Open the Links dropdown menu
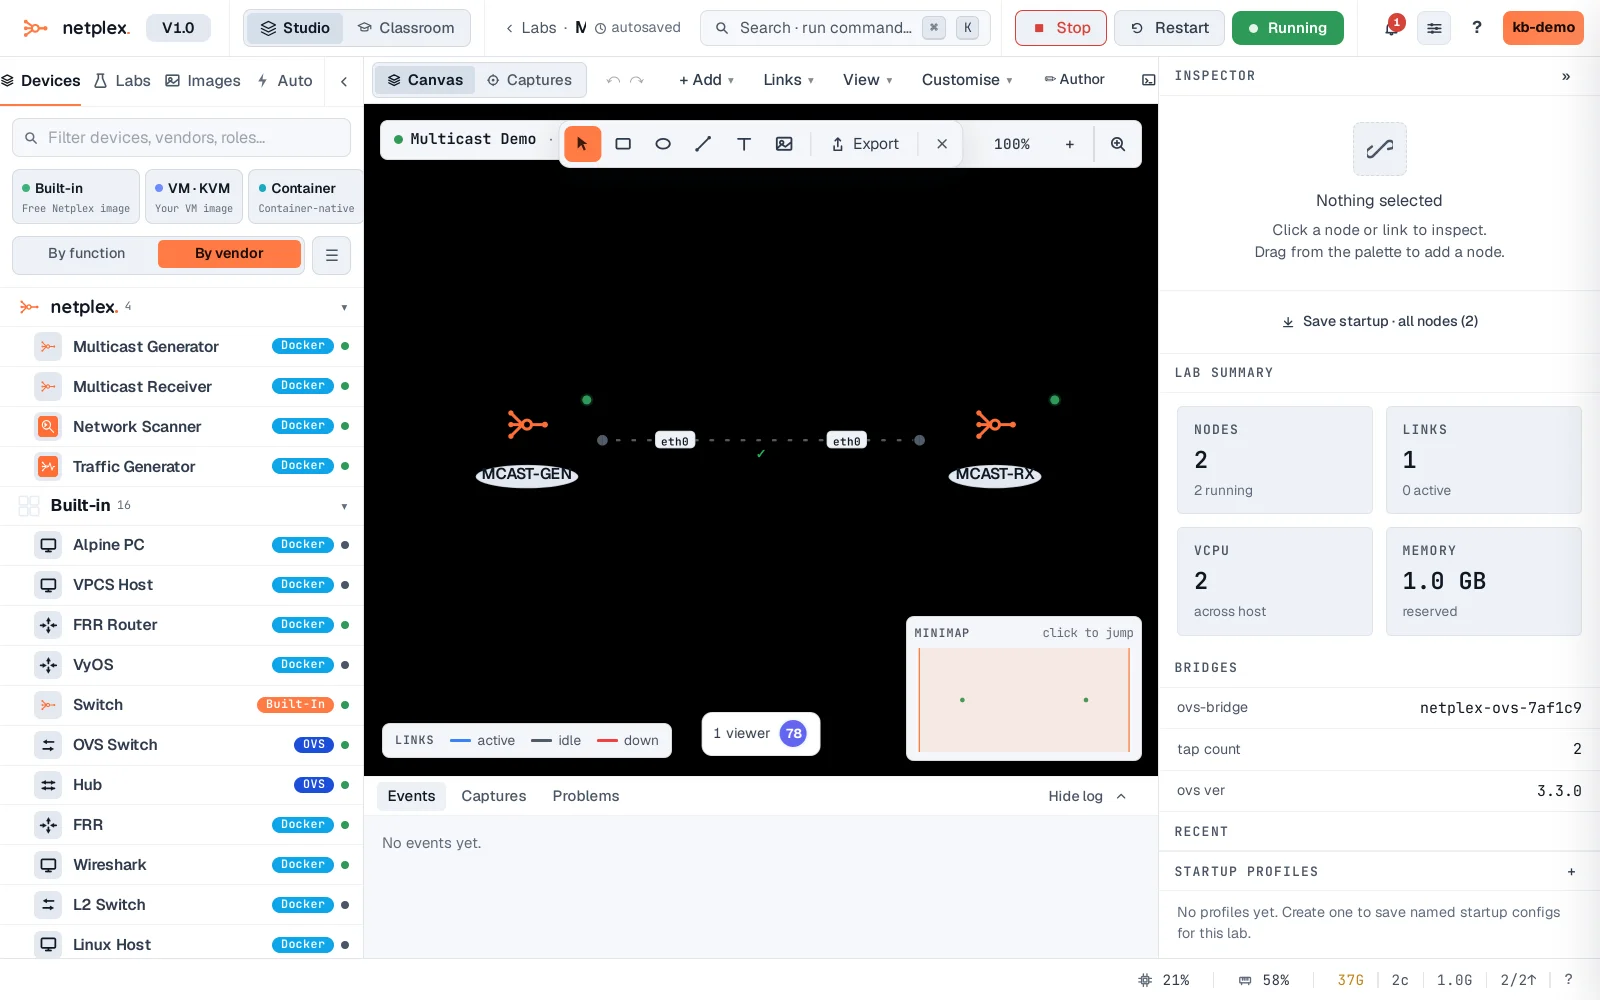This screenshot has height=1000, width=1600. pos(788,80)
